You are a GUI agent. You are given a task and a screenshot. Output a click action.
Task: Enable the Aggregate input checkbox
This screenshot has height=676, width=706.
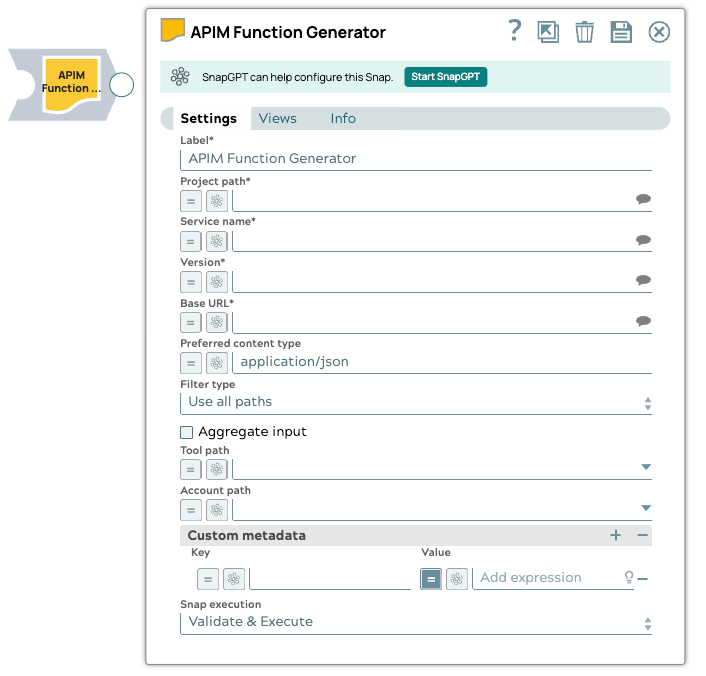coord(186,432)
